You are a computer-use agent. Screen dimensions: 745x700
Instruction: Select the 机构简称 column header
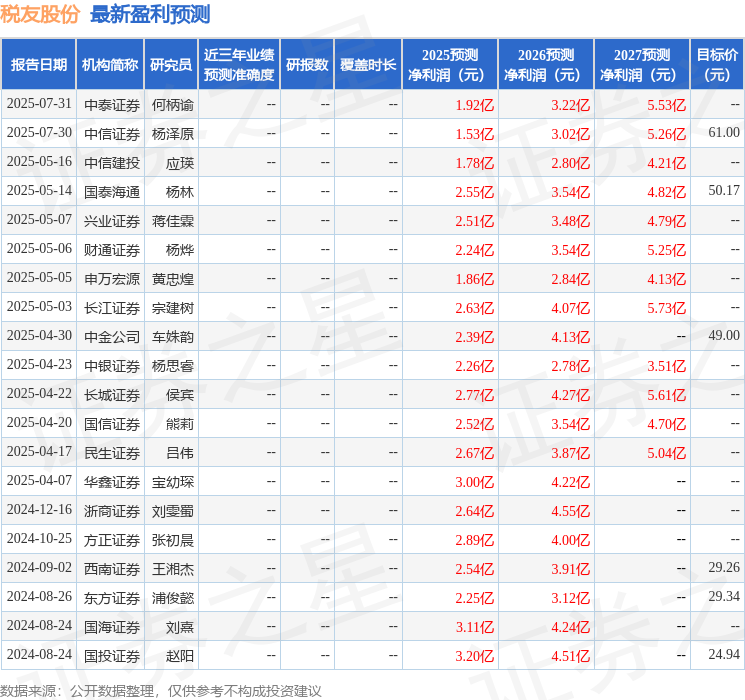coord(110,65)
